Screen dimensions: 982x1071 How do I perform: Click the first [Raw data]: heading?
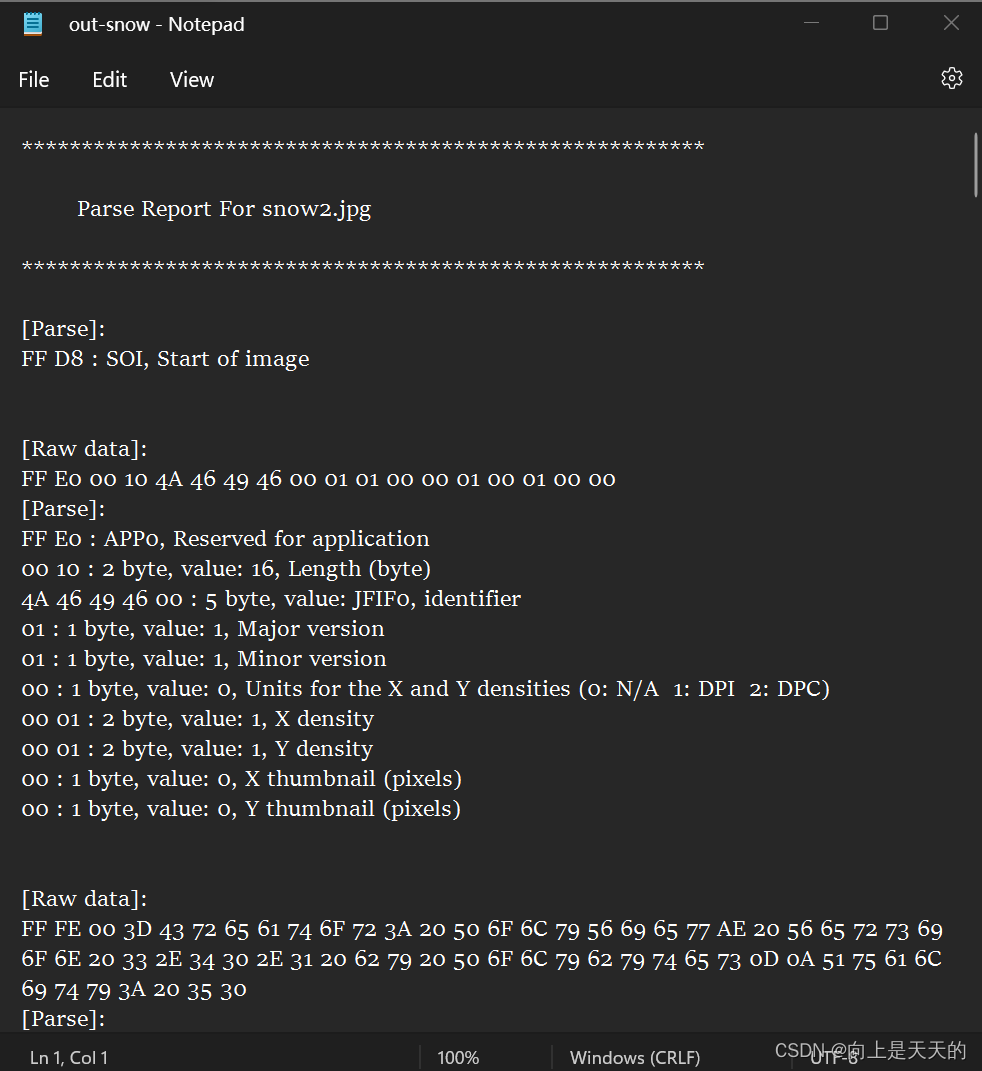[84, 449]
